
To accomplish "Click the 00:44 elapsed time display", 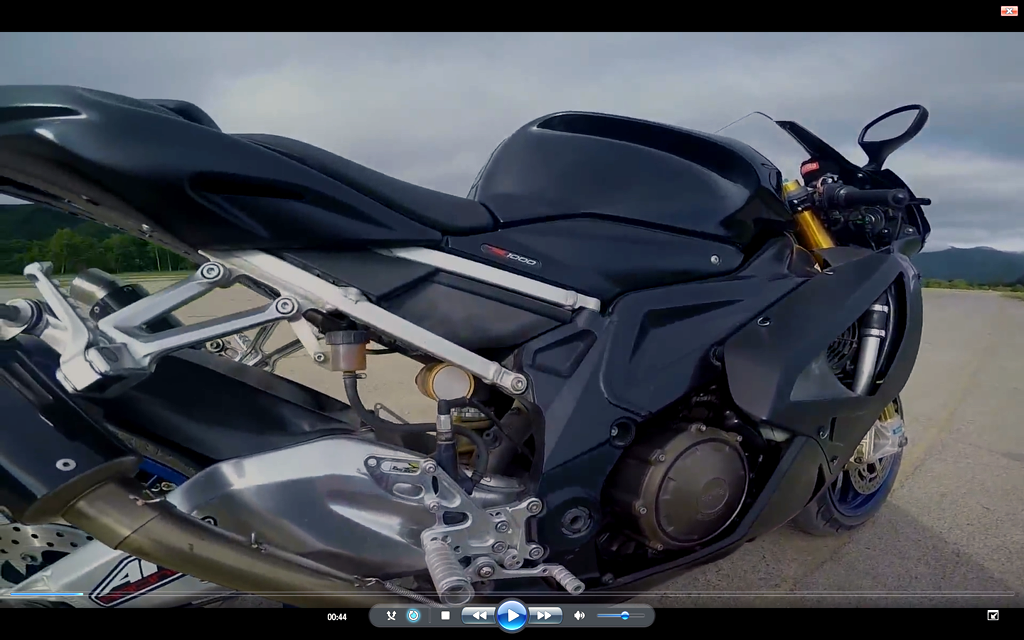I will (x=337, y=616).
